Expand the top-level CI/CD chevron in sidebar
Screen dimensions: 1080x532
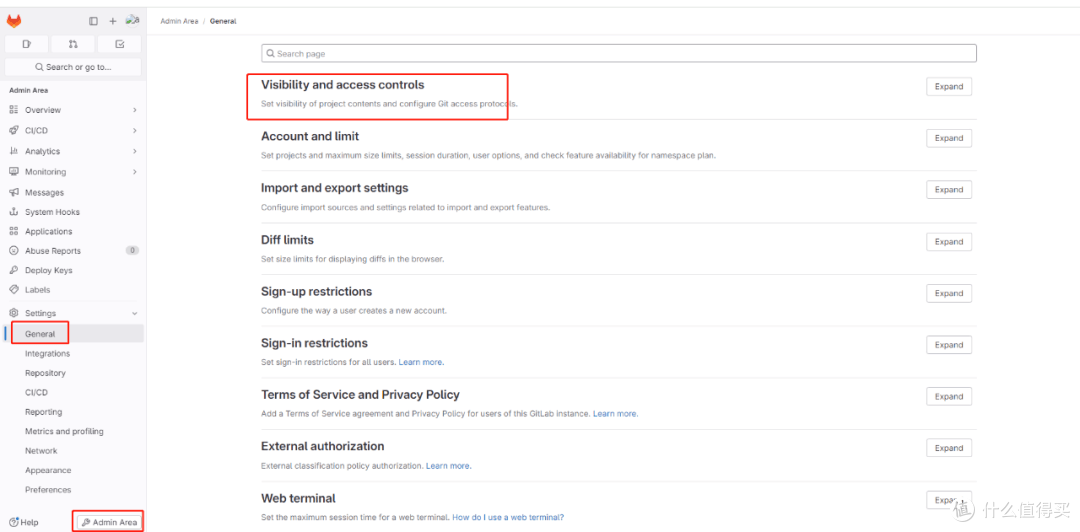[x=134, y=130]
